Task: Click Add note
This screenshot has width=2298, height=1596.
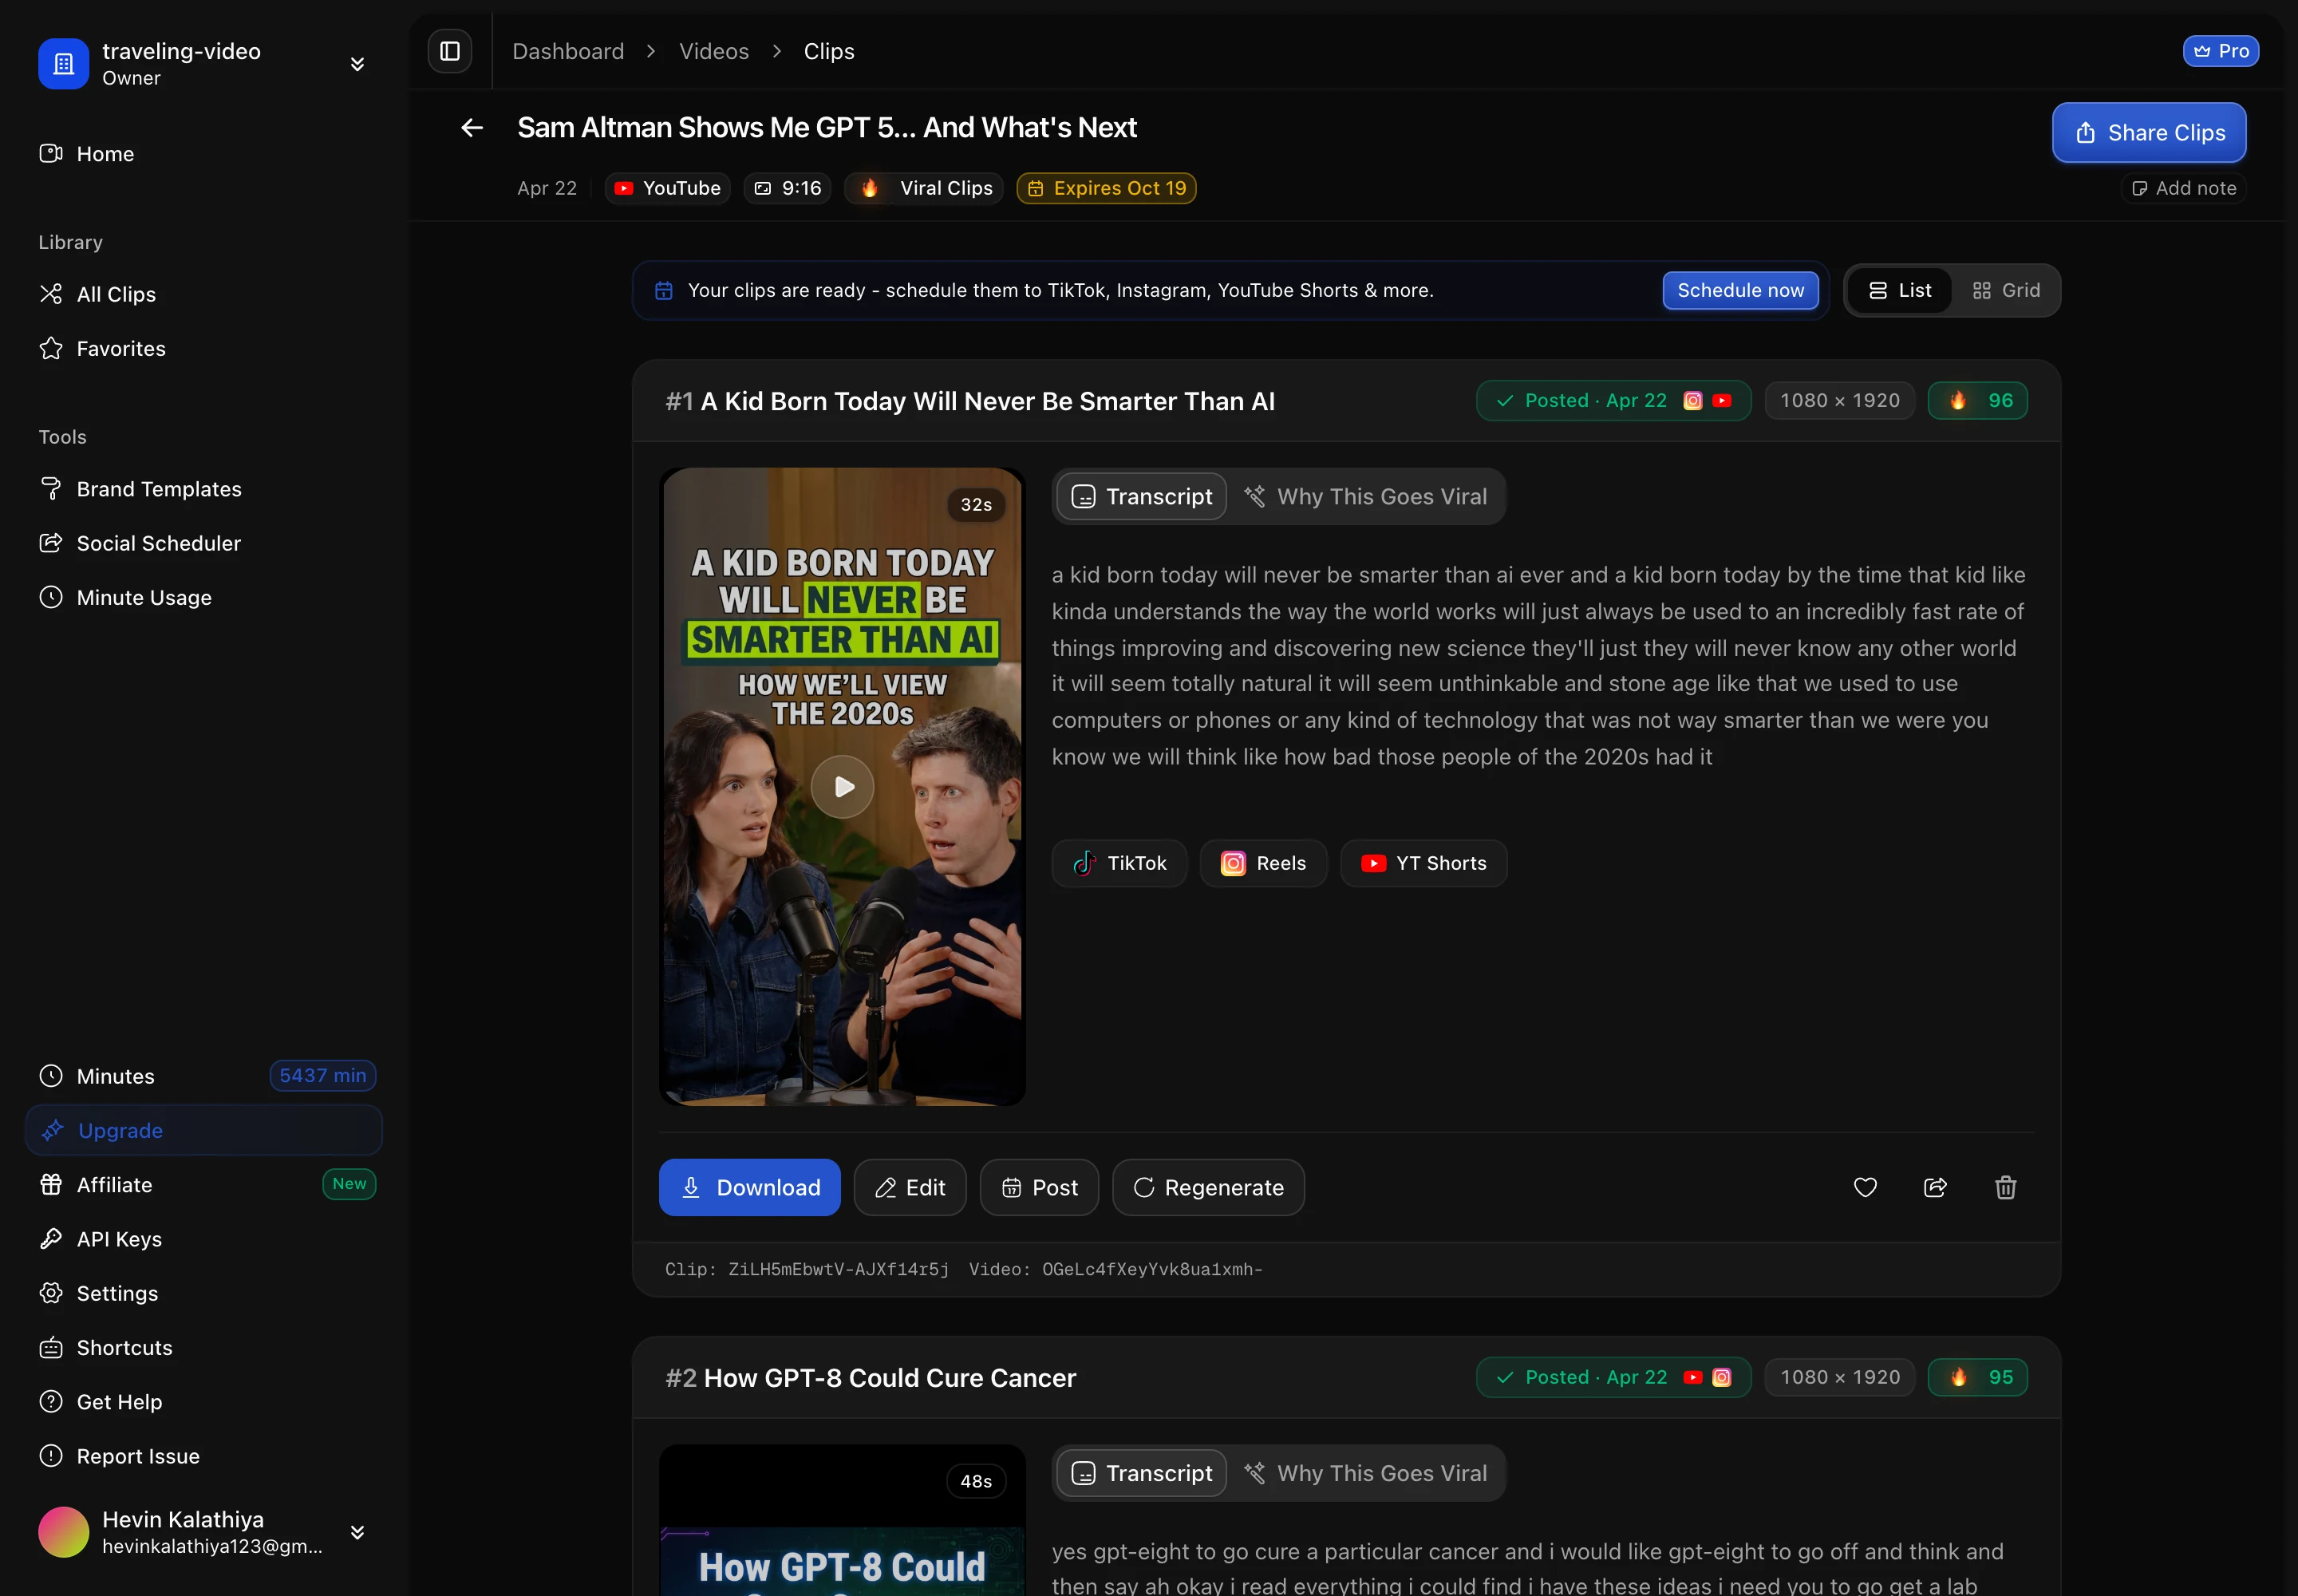Action: pyautogui.click(x=2184, y=188)
